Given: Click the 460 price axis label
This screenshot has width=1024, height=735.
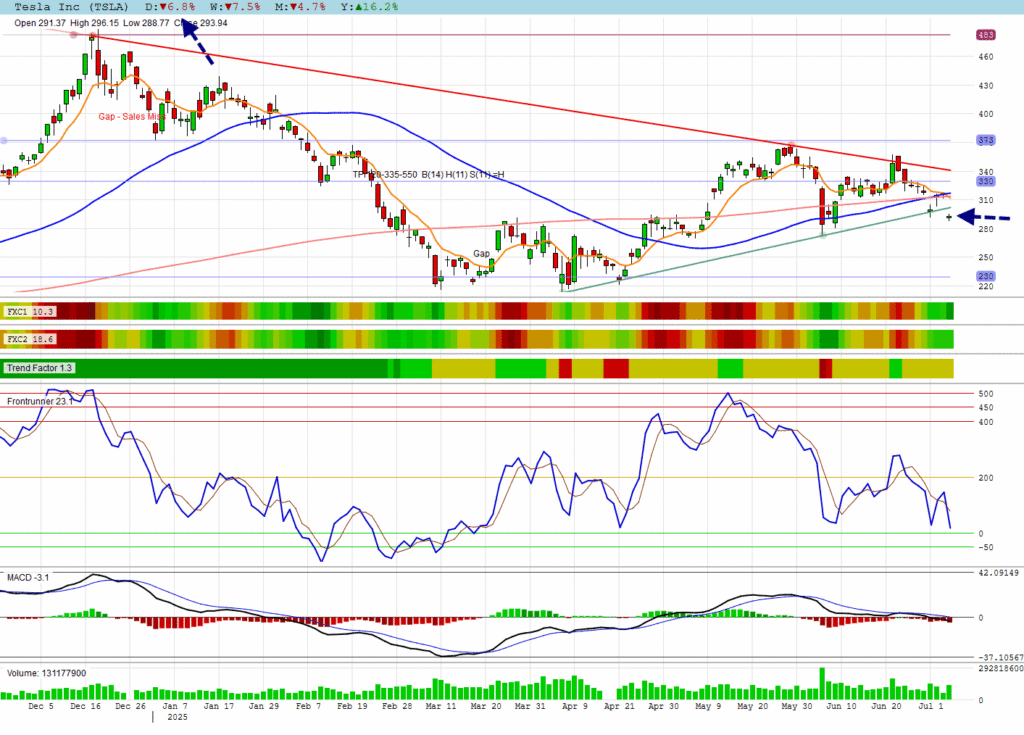Looking at the screenshot, I should tap(985, 57).
